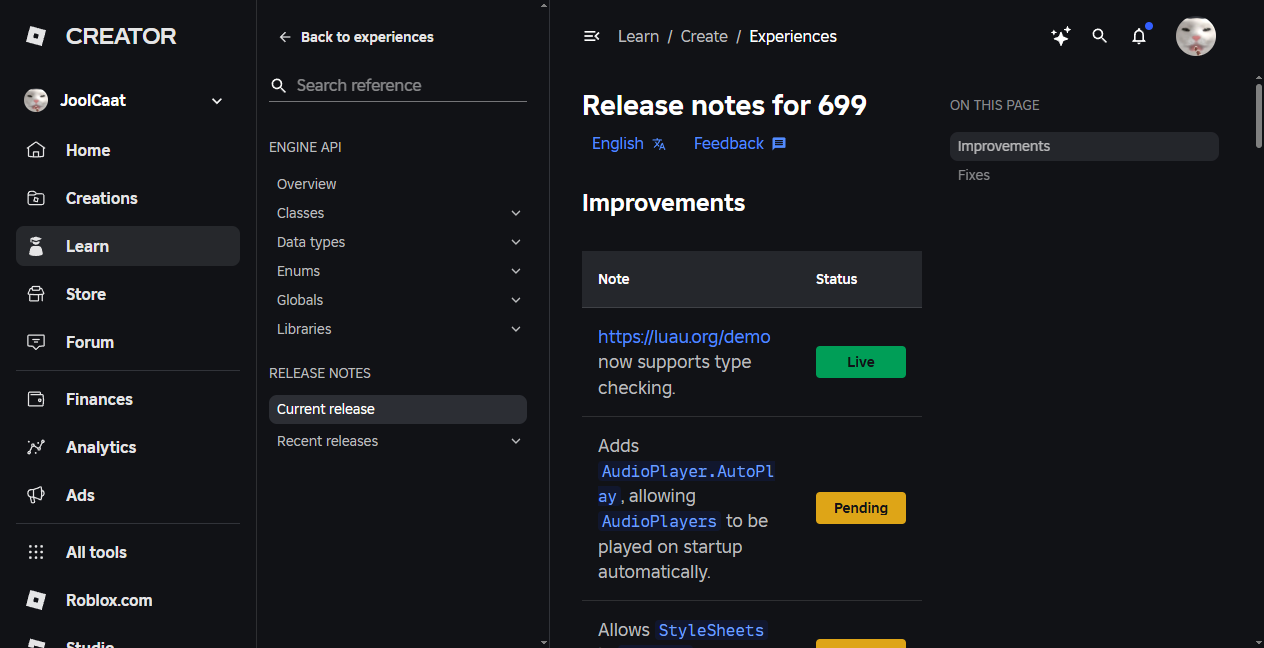Click the Release notes for 699 heading
1264x648 pixels.
pos(724,105)
